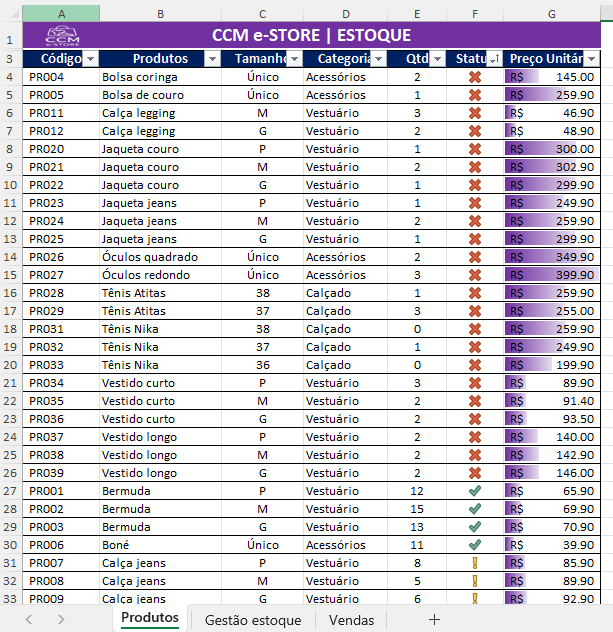Click the select-all corner triangle
Image resolution: width=613 pixels, height=632 pixels.
point(15,15)
